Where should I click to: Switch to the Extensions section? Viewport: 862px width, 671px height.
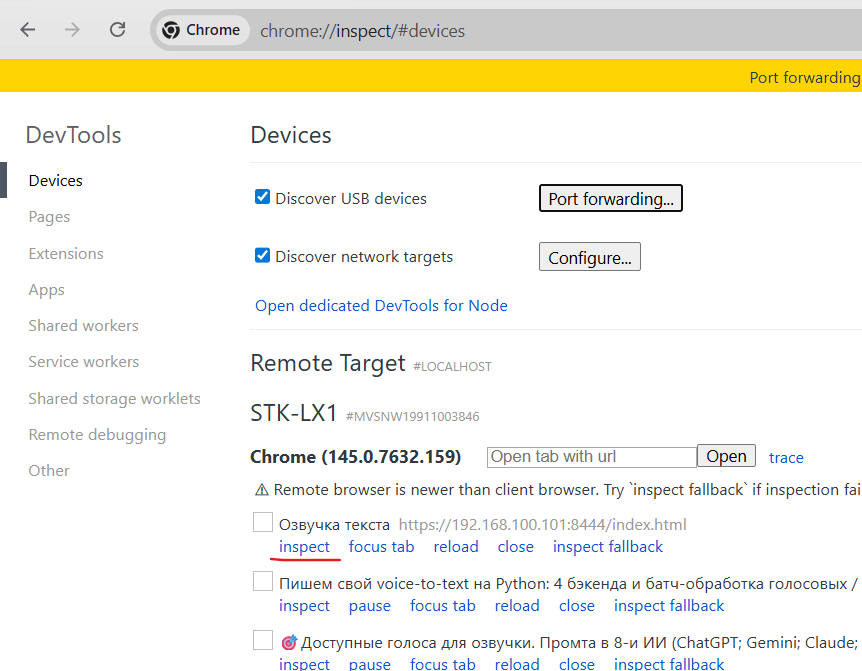point(66,254)
